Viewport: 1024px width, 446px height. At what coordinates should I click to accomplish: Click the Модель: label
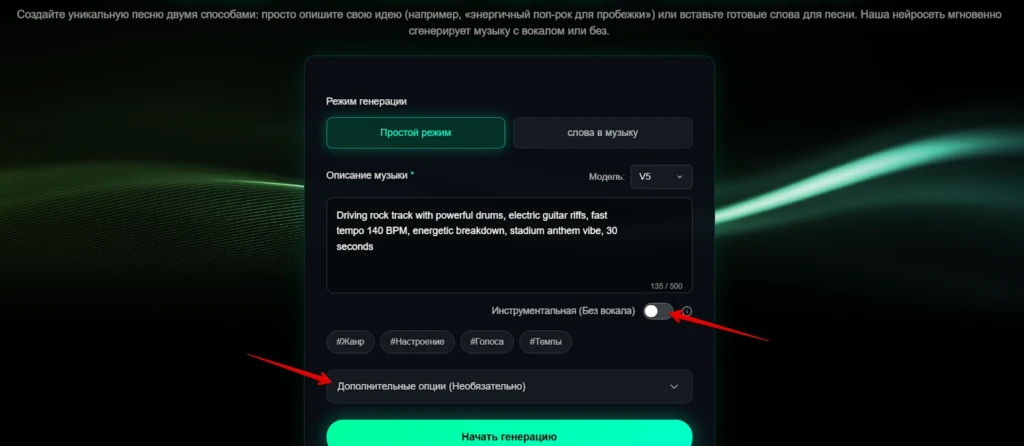[607, 177]
